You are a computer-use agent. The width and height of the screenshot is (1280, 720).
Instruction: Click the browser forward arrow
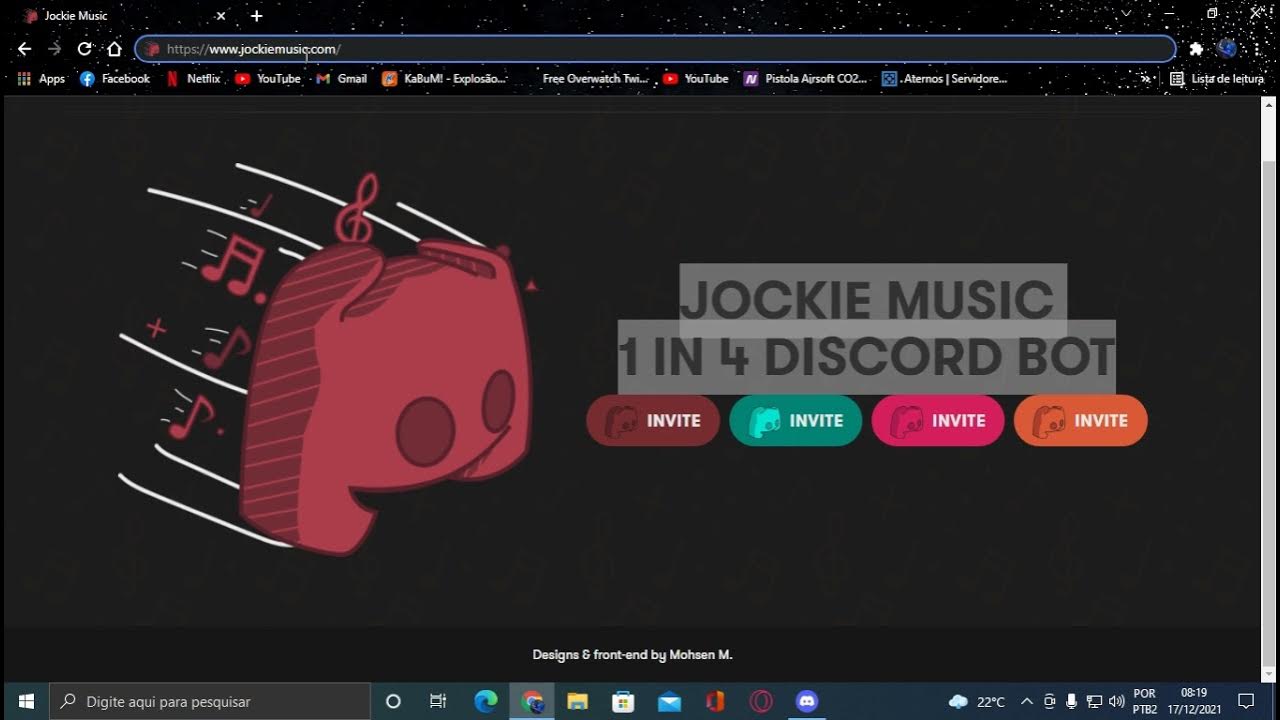[54, 48]
